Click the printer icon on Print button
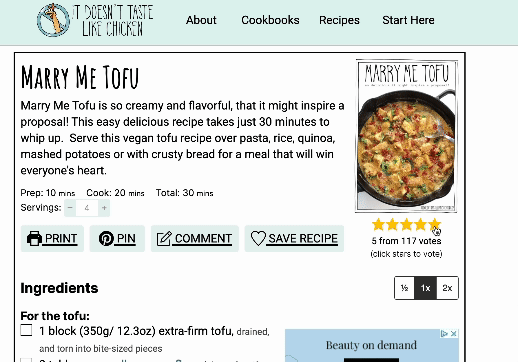 34,238
